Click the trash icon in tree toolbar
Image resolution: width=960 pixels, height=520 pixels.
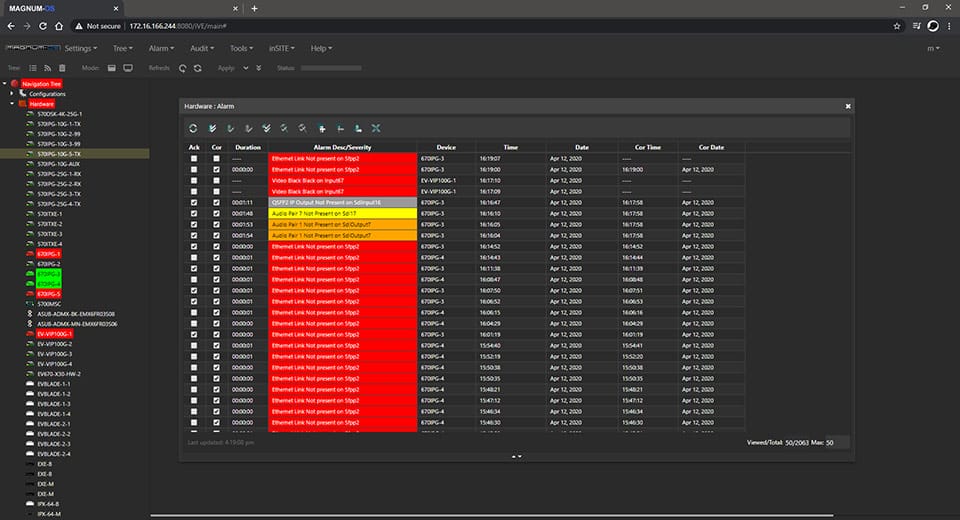click(62, 68)
